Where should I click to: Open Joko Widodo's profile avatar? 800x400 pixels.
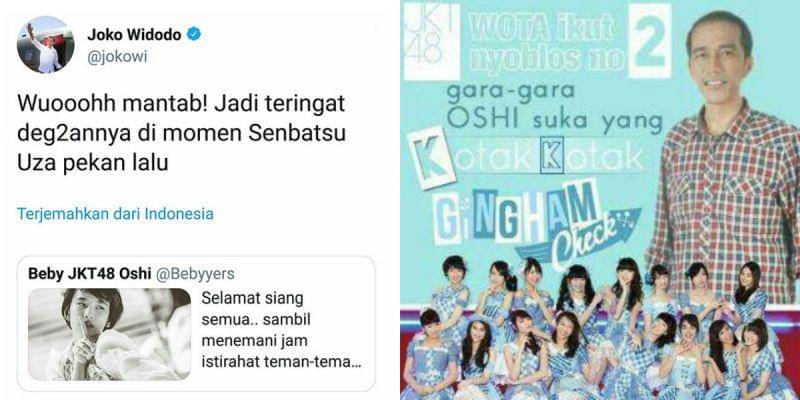coord(45,45)
